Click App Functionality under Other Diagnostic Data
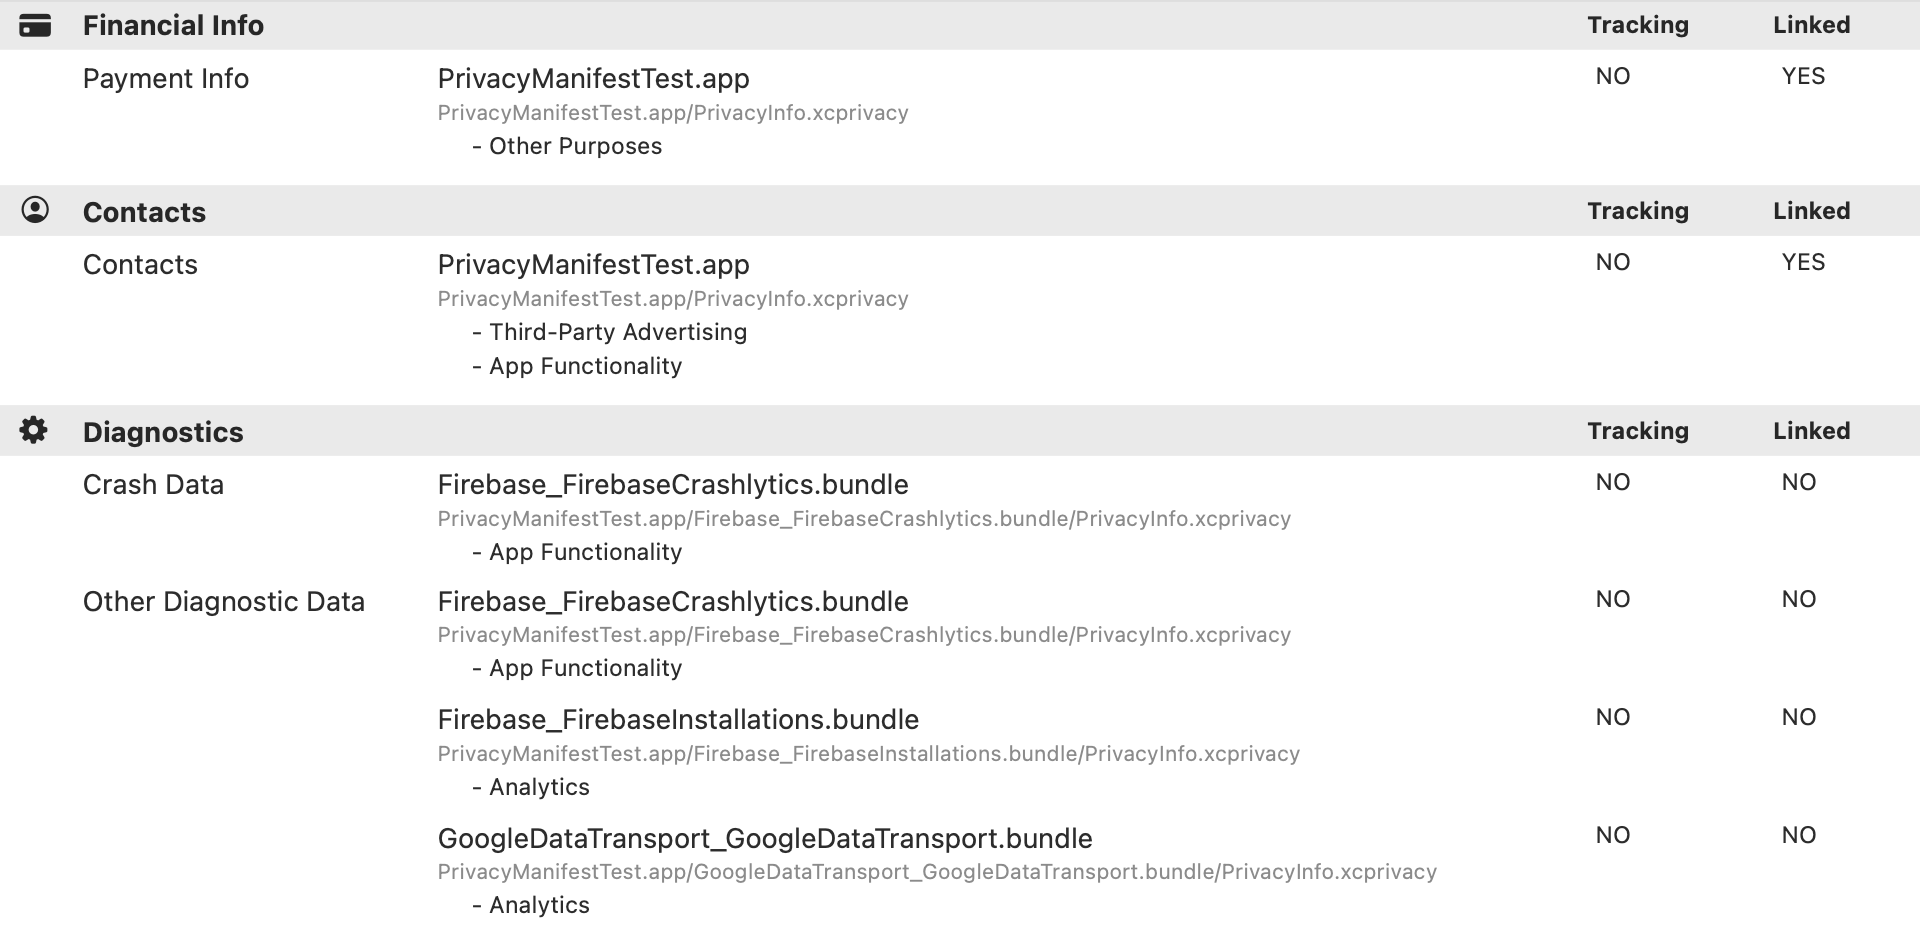The image size is (1920, 925). pyautogui.click(x=577, y=668)
